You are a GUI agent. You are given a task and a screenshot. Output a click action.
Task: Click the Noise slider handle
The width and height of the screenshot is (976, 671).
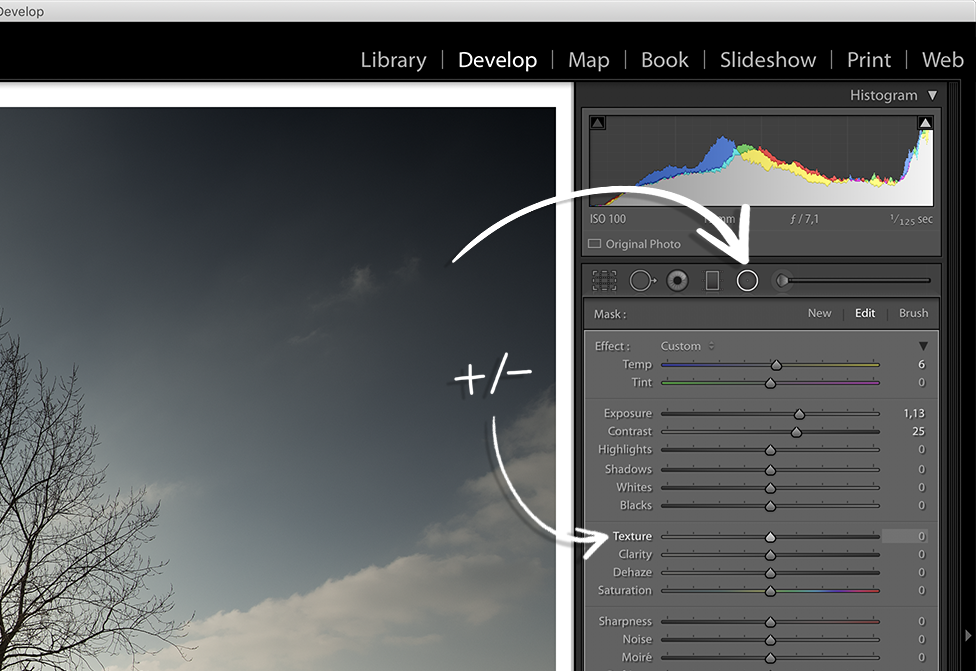click(771, 640)
